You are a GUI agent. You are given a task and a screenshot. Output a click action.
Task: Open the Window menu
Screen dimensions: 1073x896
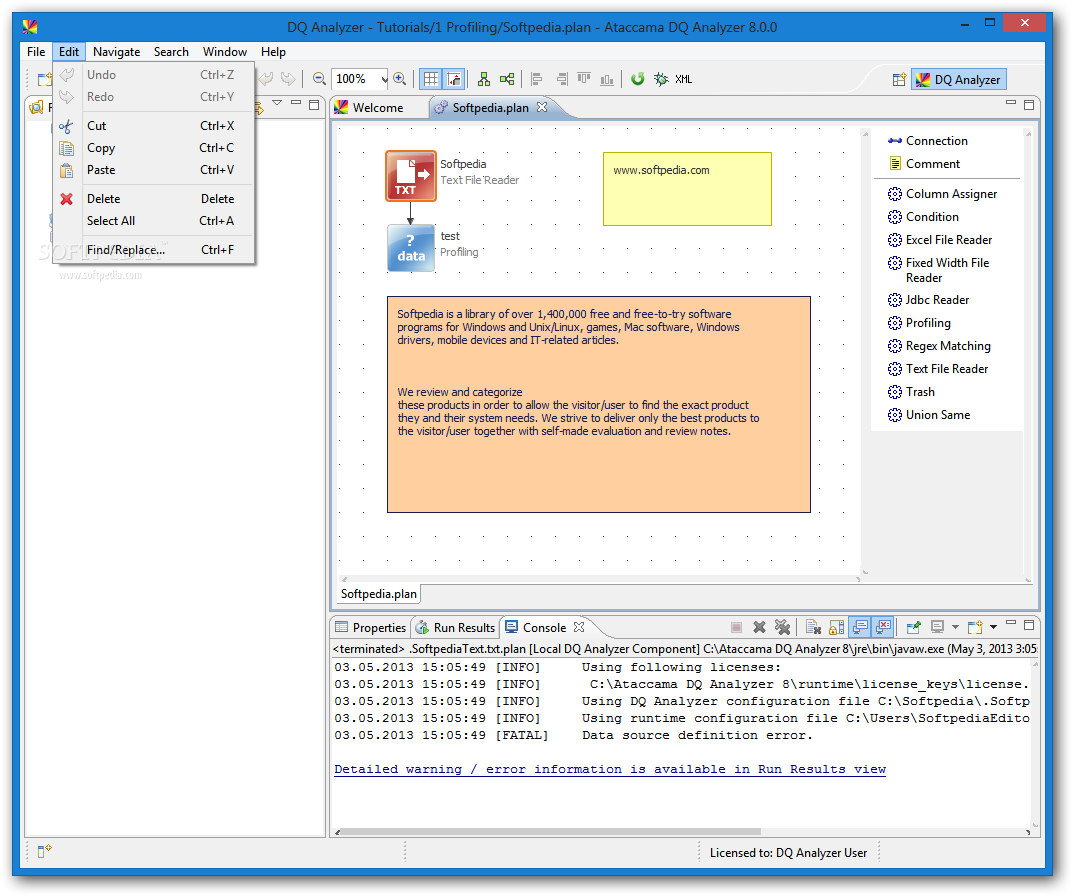coord(224,51)
